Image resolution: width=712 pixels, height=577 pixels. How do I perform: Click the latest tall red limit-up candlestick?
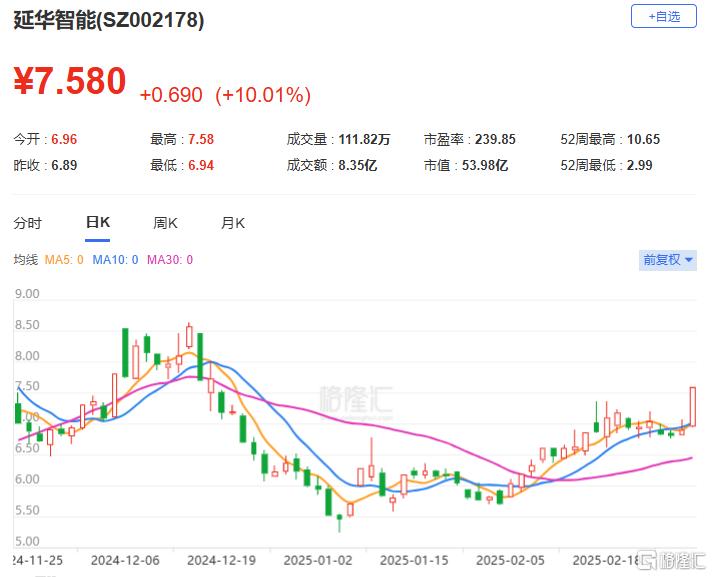pyautogui.click(x=693, y=406)
